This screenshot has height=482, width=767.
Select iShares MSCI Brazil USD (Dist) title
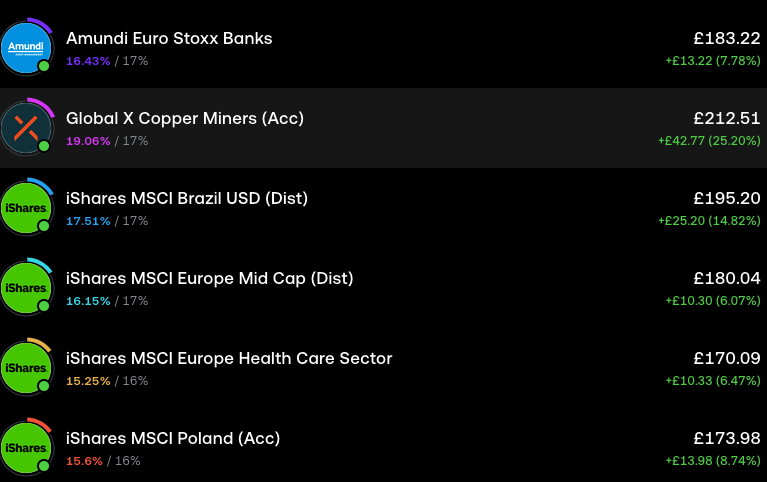click(x=187, y=198)
